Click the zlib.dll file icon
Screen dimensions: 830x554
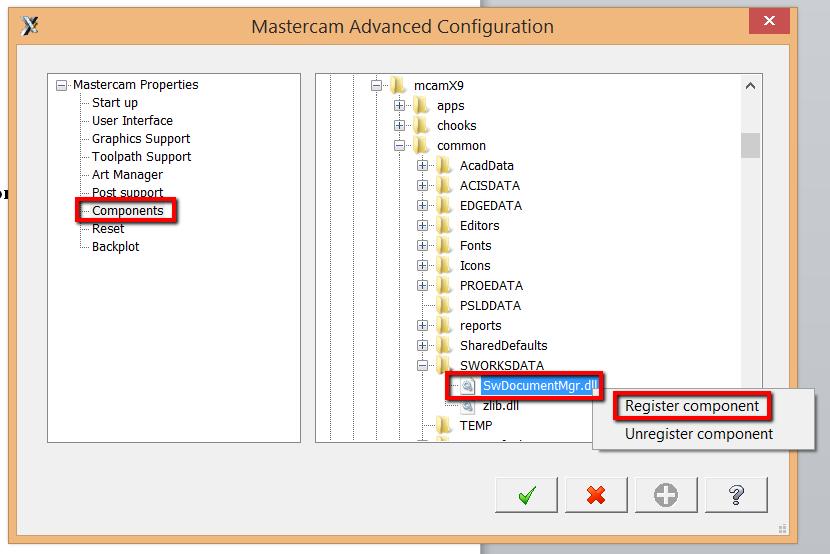click(467, 406)
